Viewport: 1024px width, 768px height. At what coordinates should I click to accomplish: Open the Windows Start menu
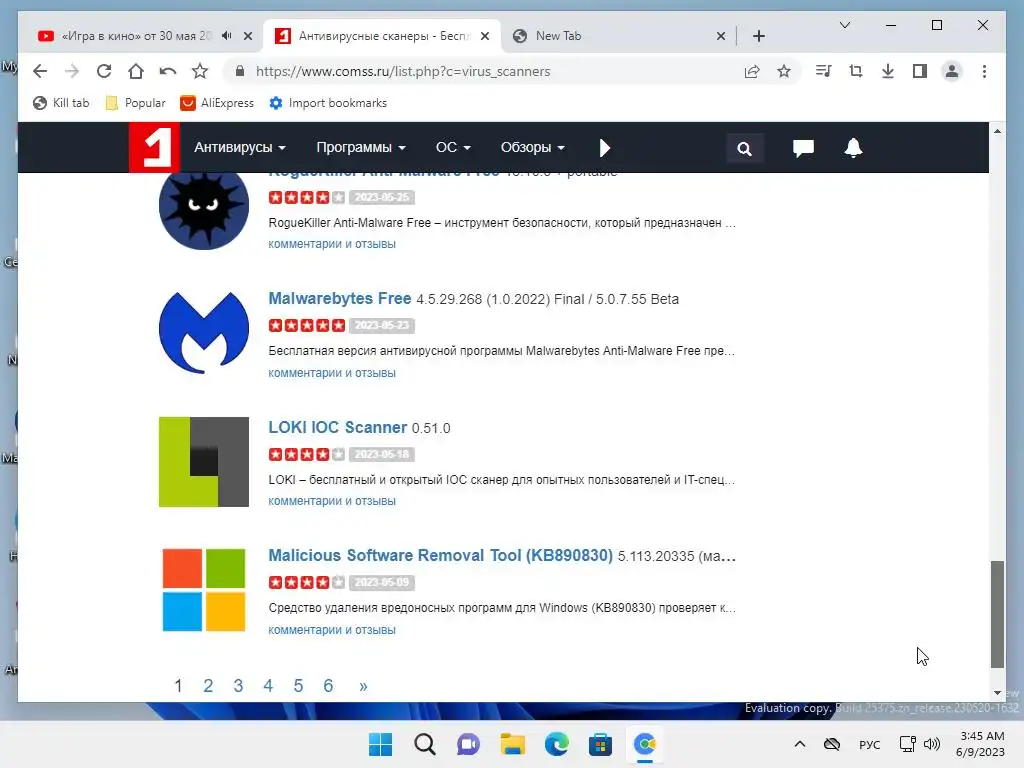pos(380,744)
